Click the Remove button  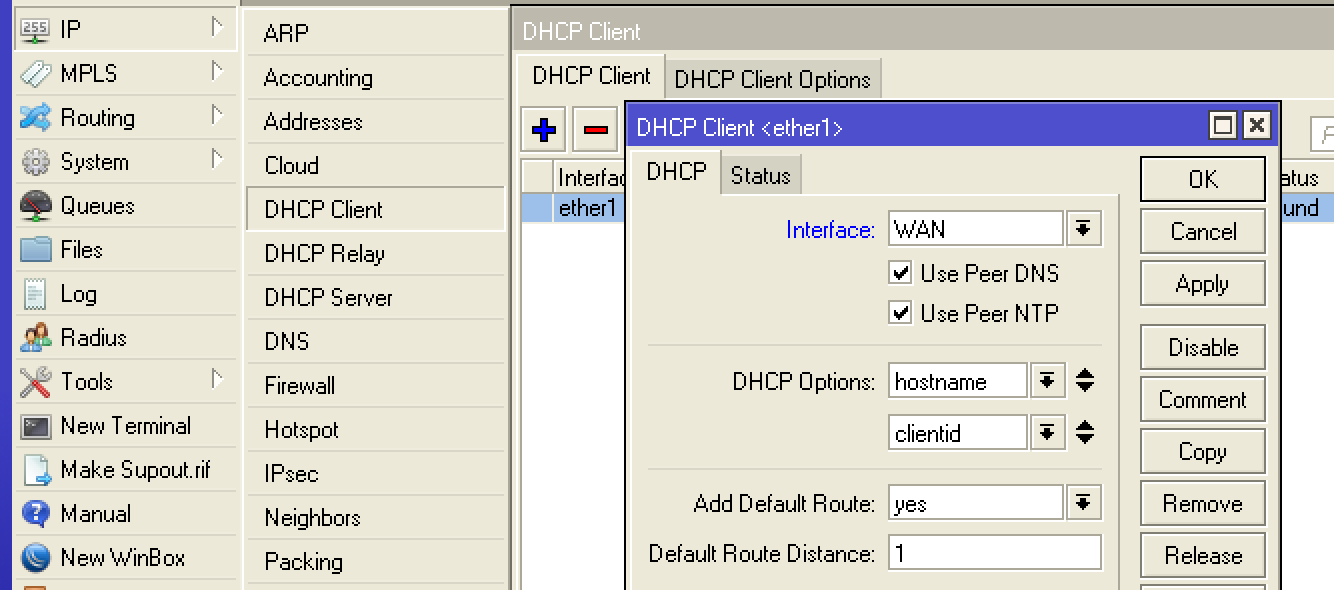[1203, 503]
